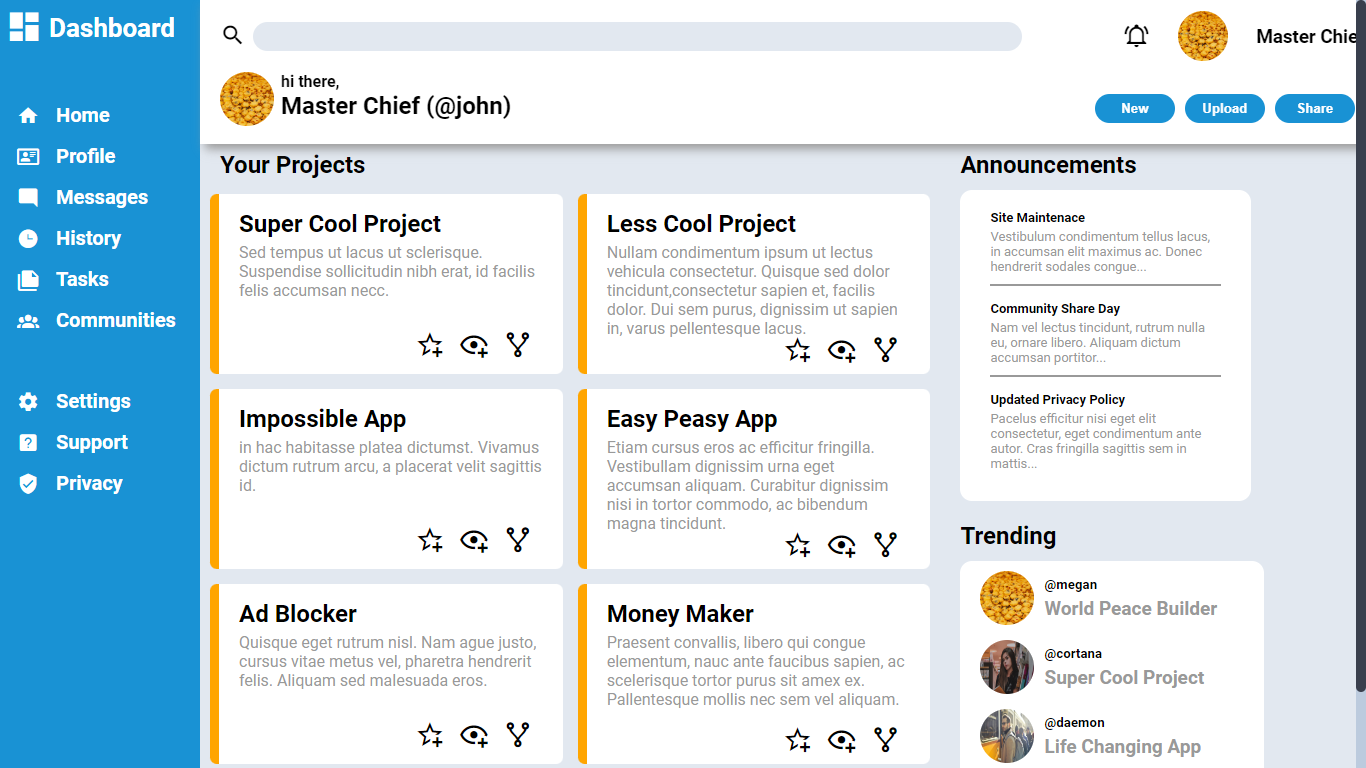Go to Settings in the sidebar
Screen dimensions: 1366x768
[x=93, y=401]
